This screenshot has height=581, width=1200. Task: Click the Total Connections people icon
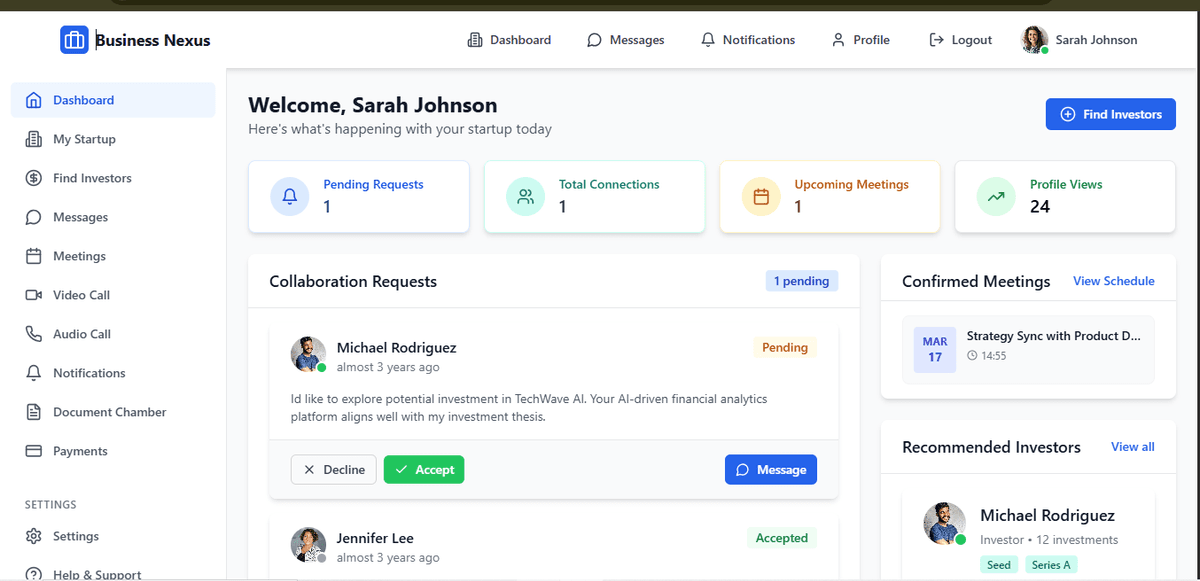[x=526, y=197]
